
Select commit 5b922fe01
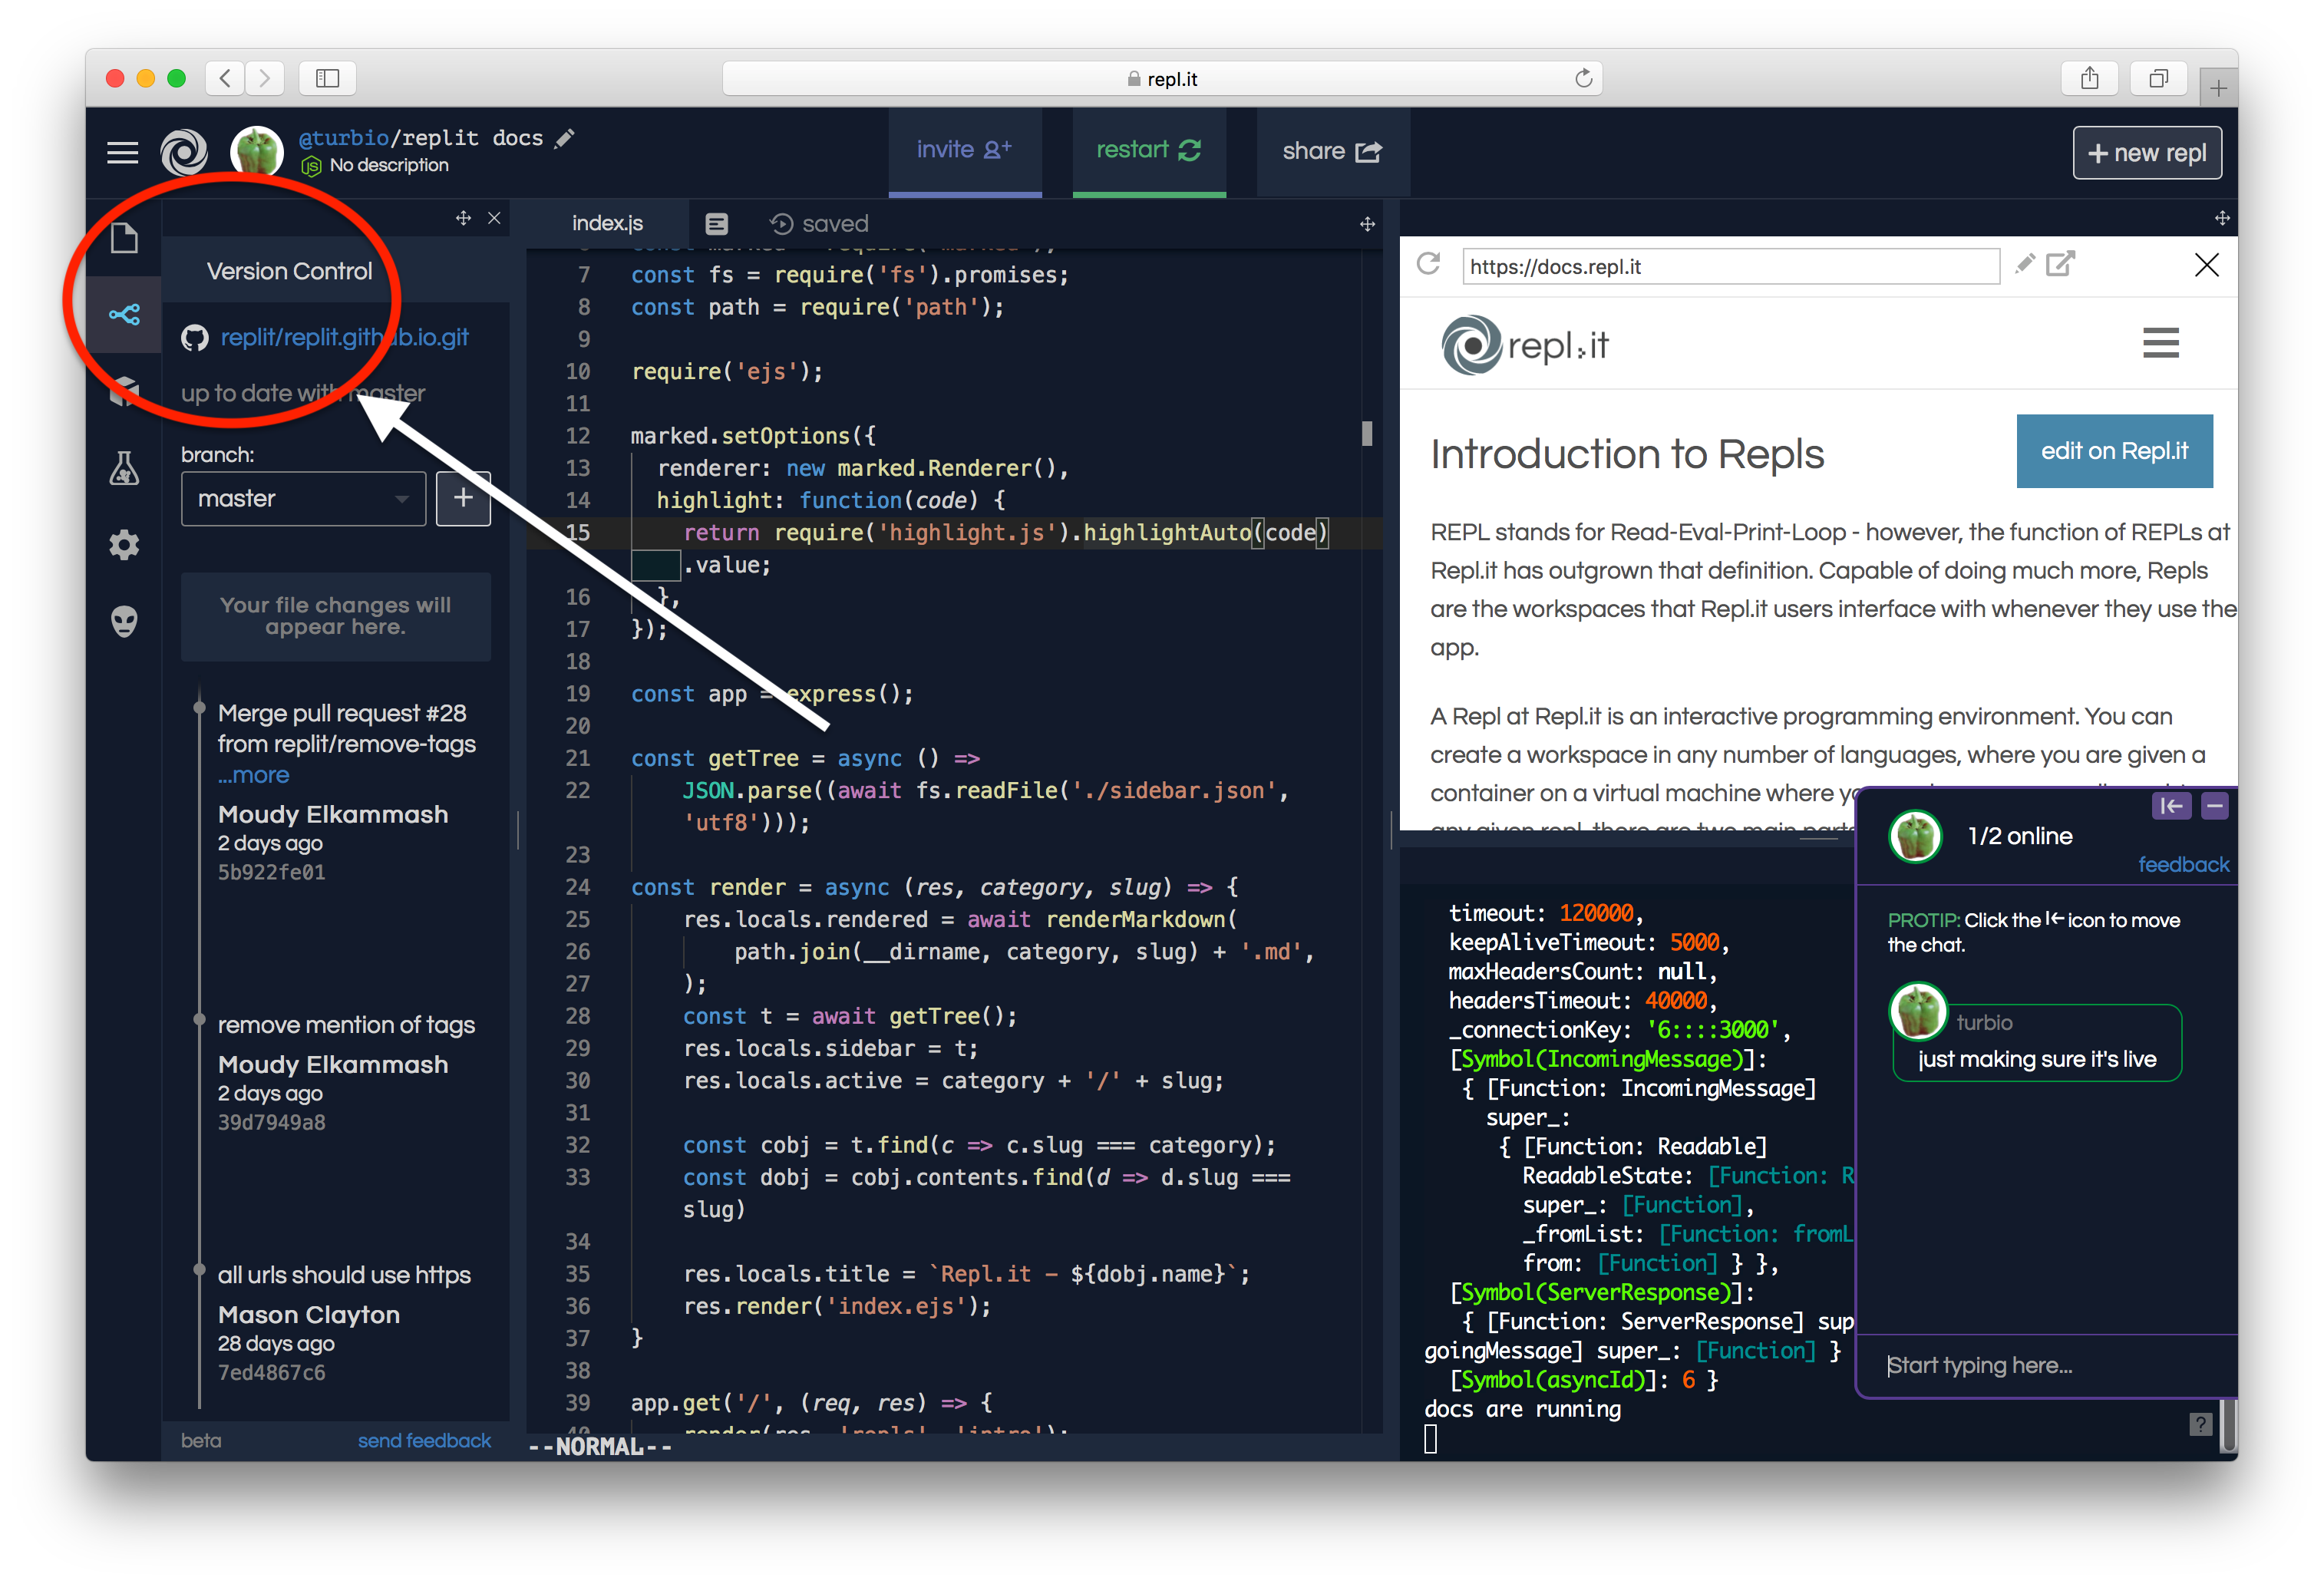(x=271, y=872)
